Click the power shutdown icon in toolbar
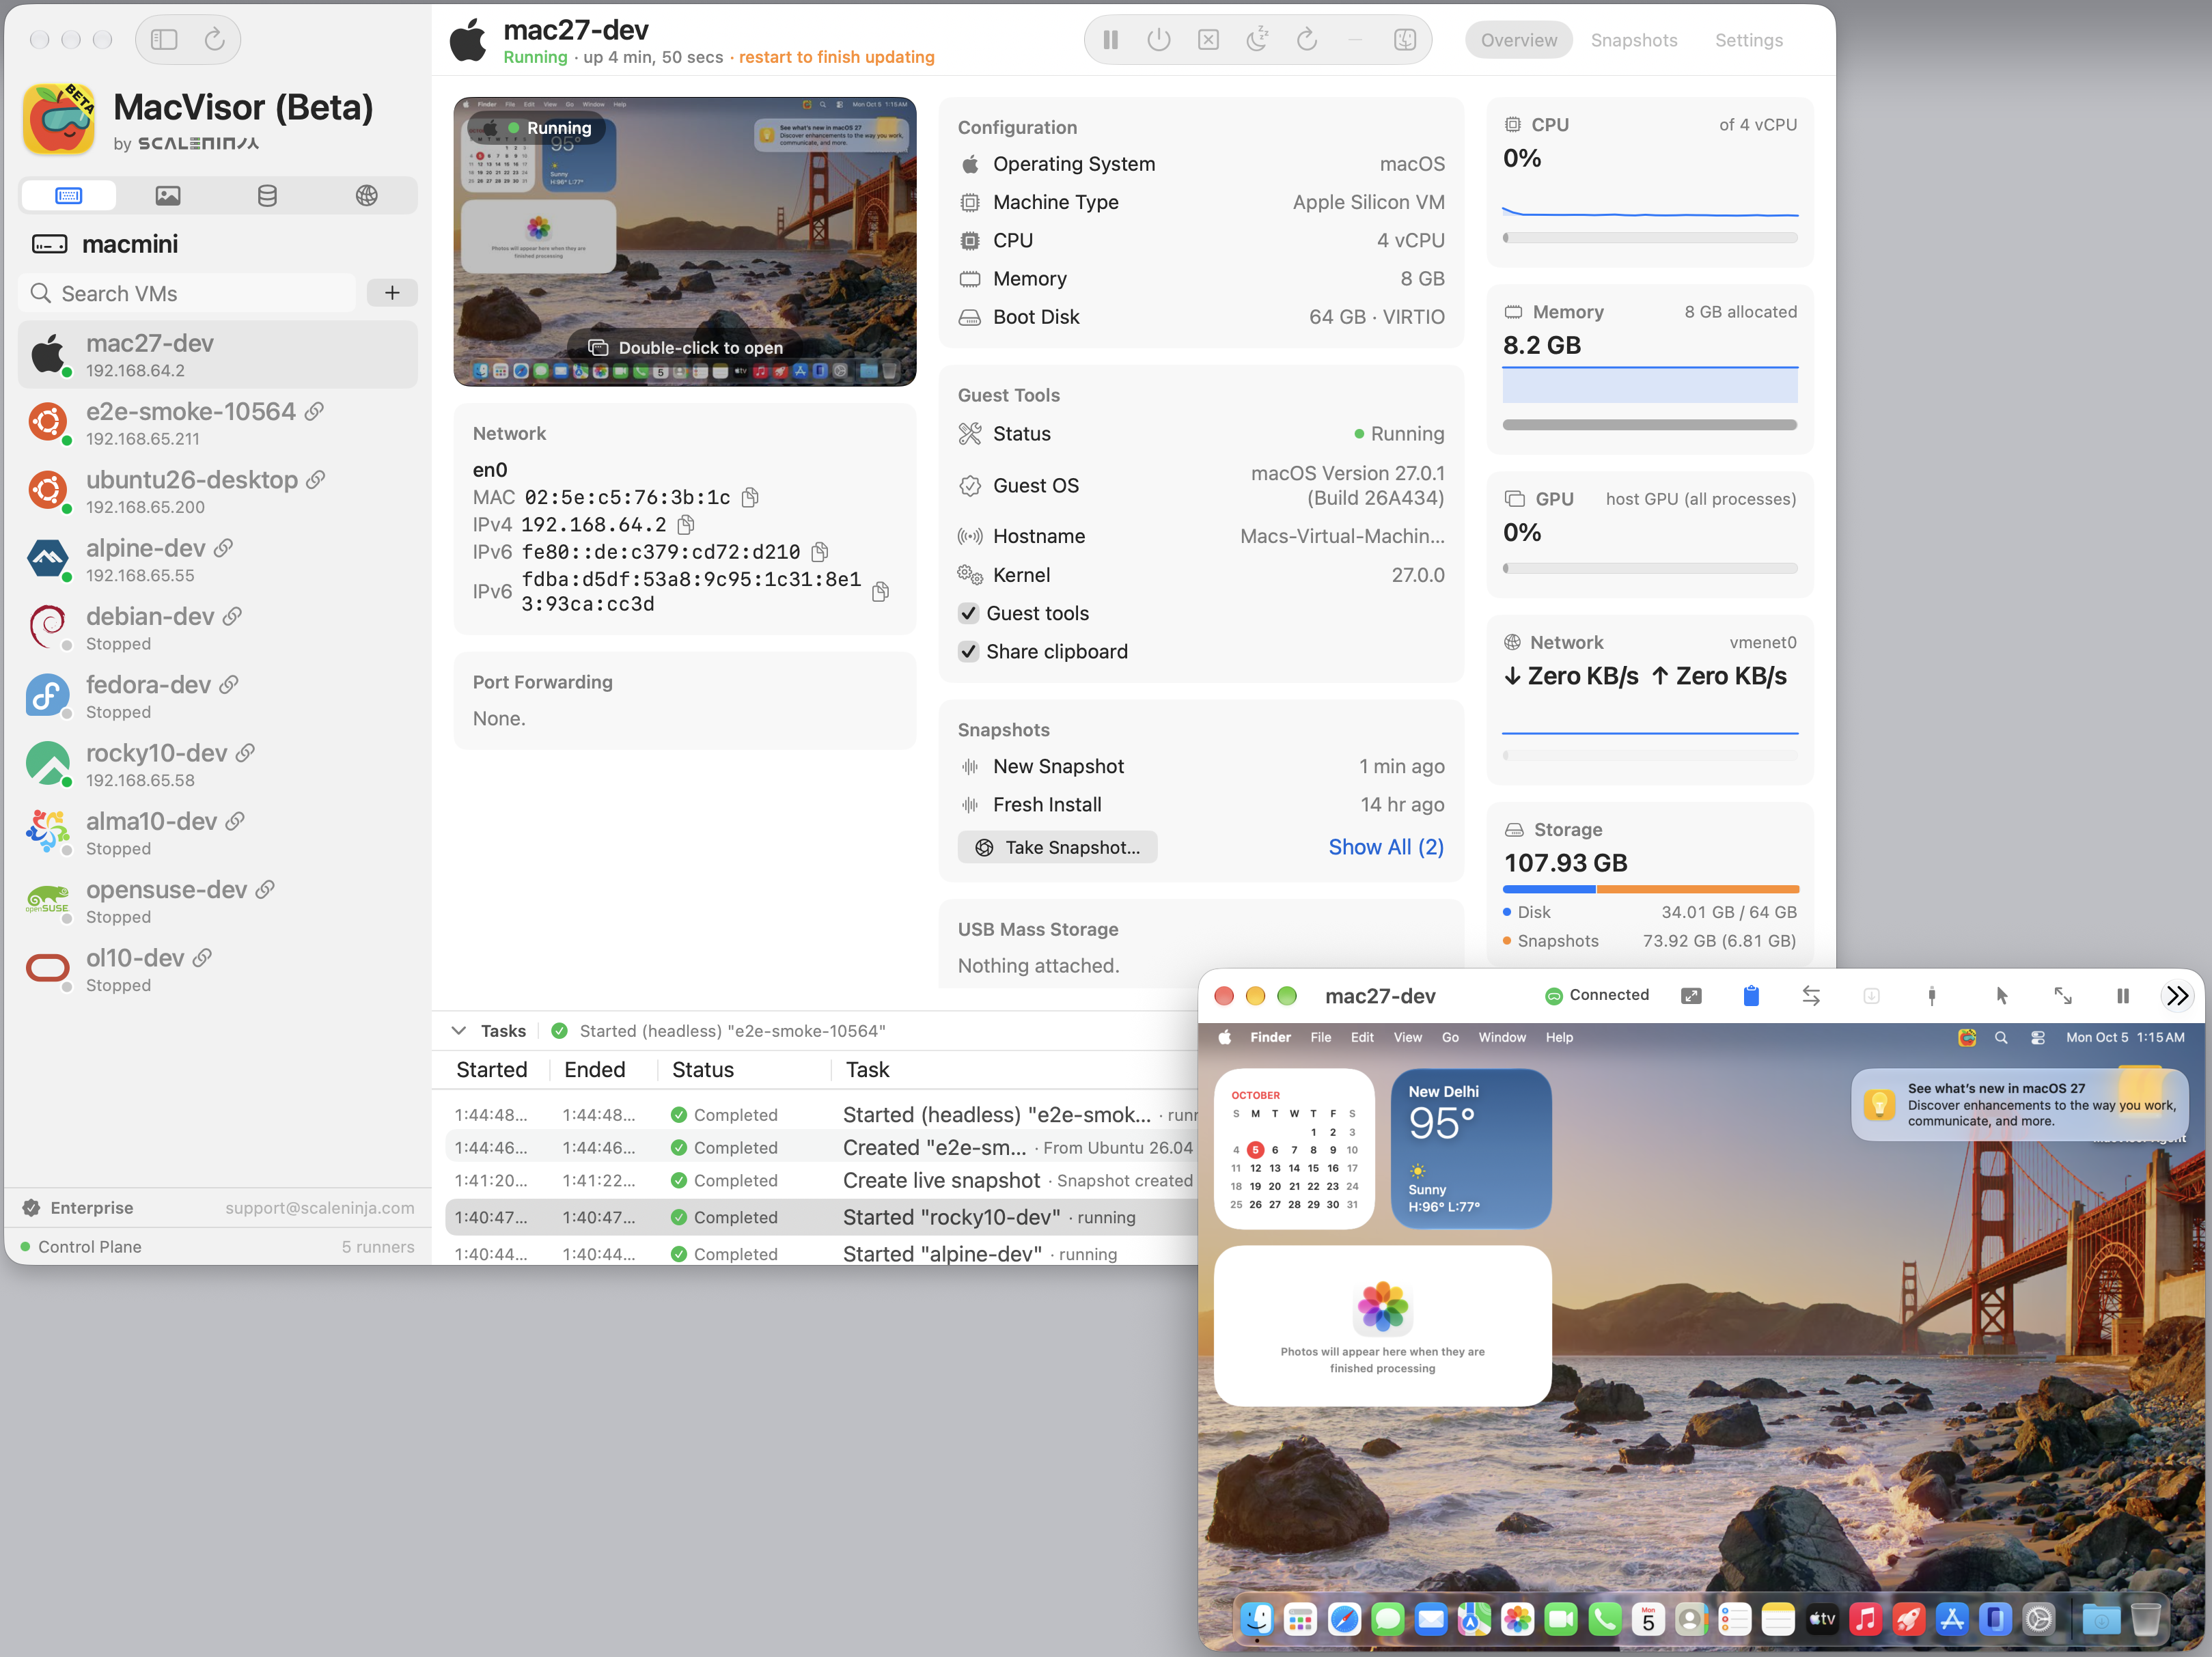 1159,40
